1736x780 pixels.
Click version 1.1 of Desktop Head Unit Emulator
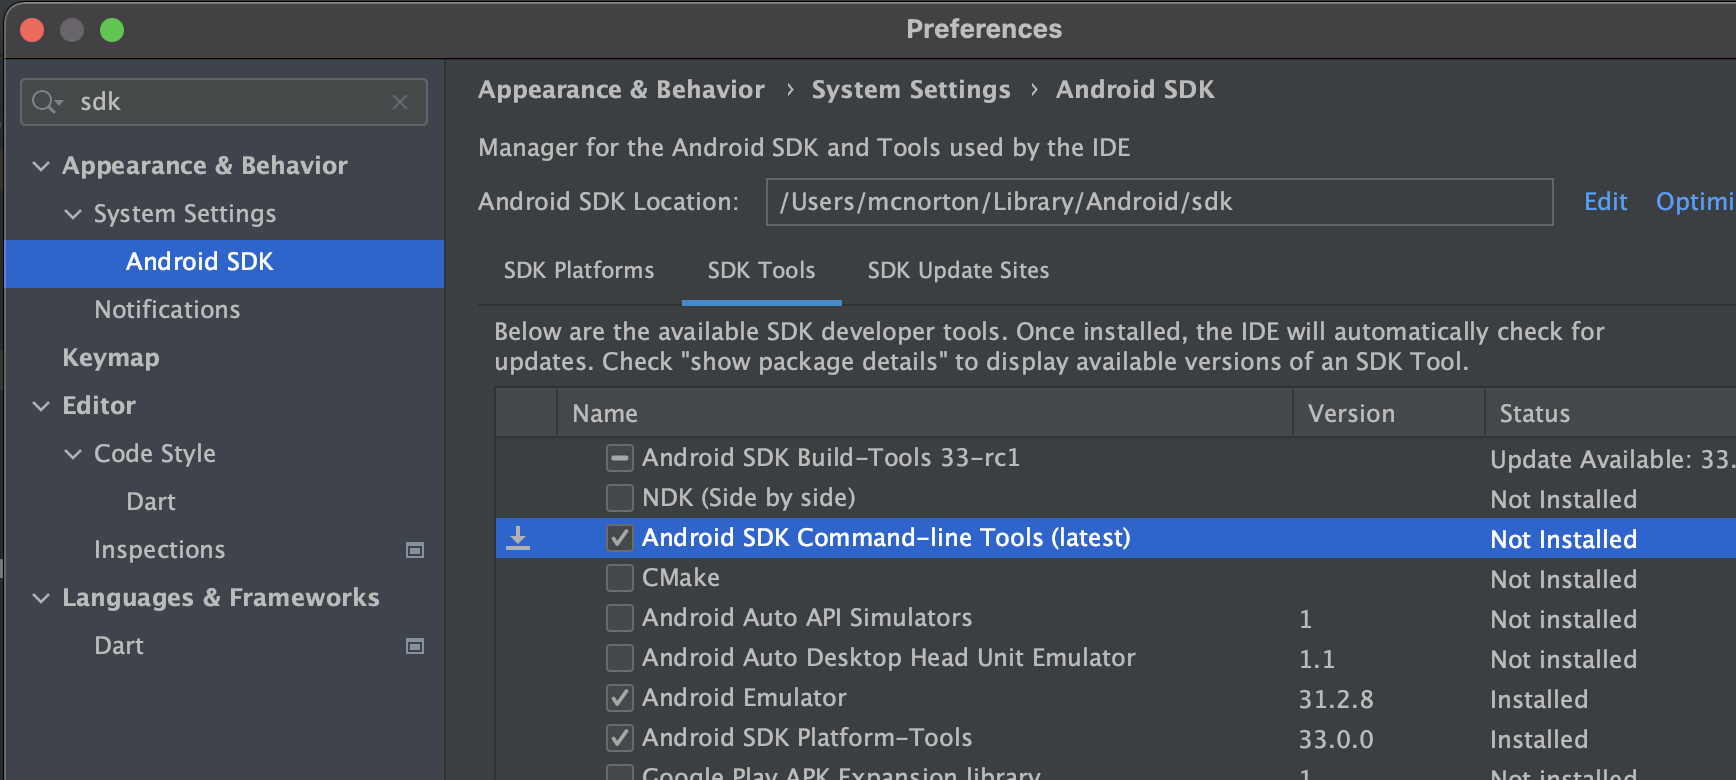coord(1316,659)
